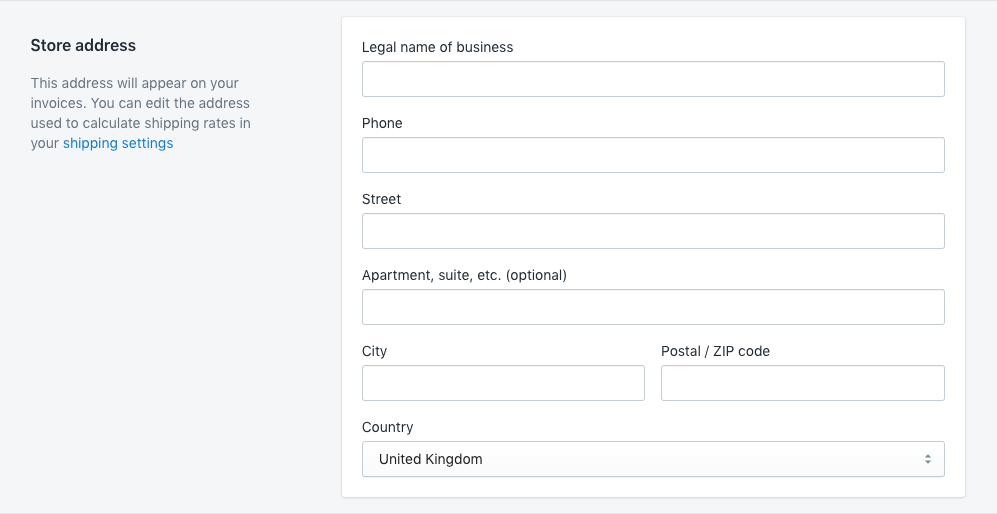Focus the Phone input field
Viewport: 997px width, 514px height.
653,155
